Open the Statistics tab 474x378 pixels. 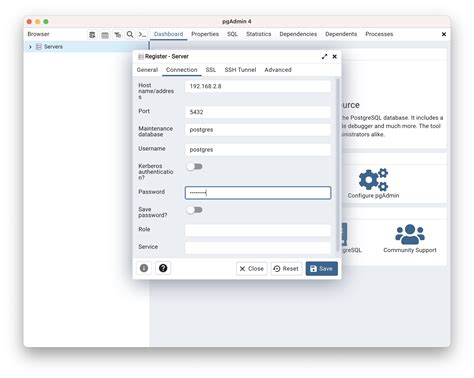point(259,34)
